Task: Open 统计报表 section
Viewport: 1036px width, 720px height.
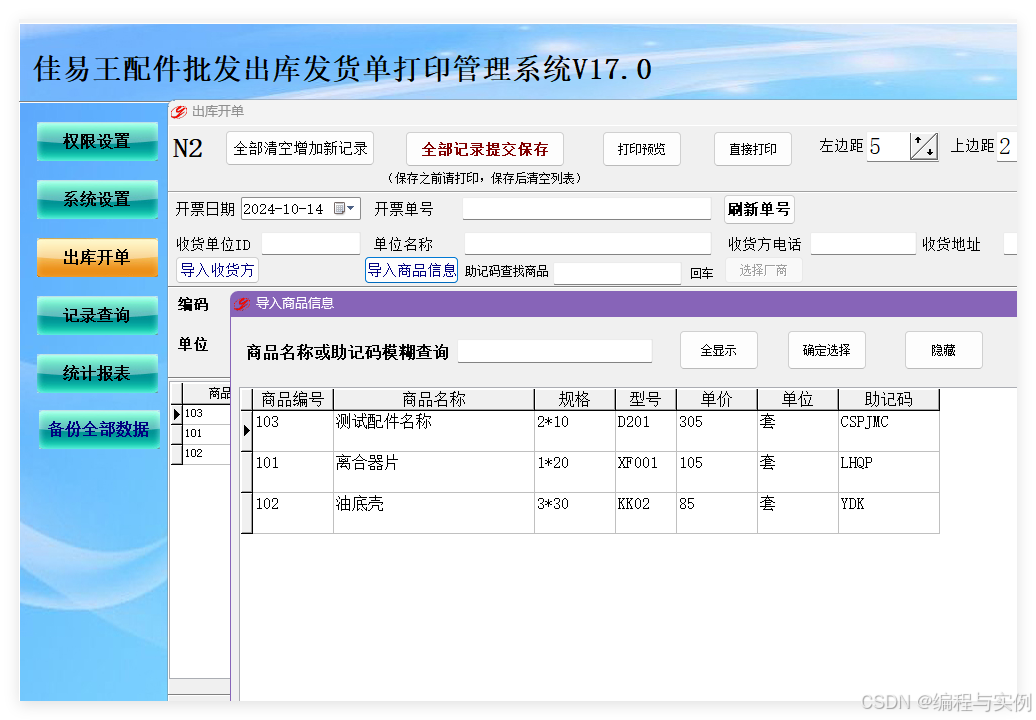Action: pyautogui.click(x=97, y=373)
